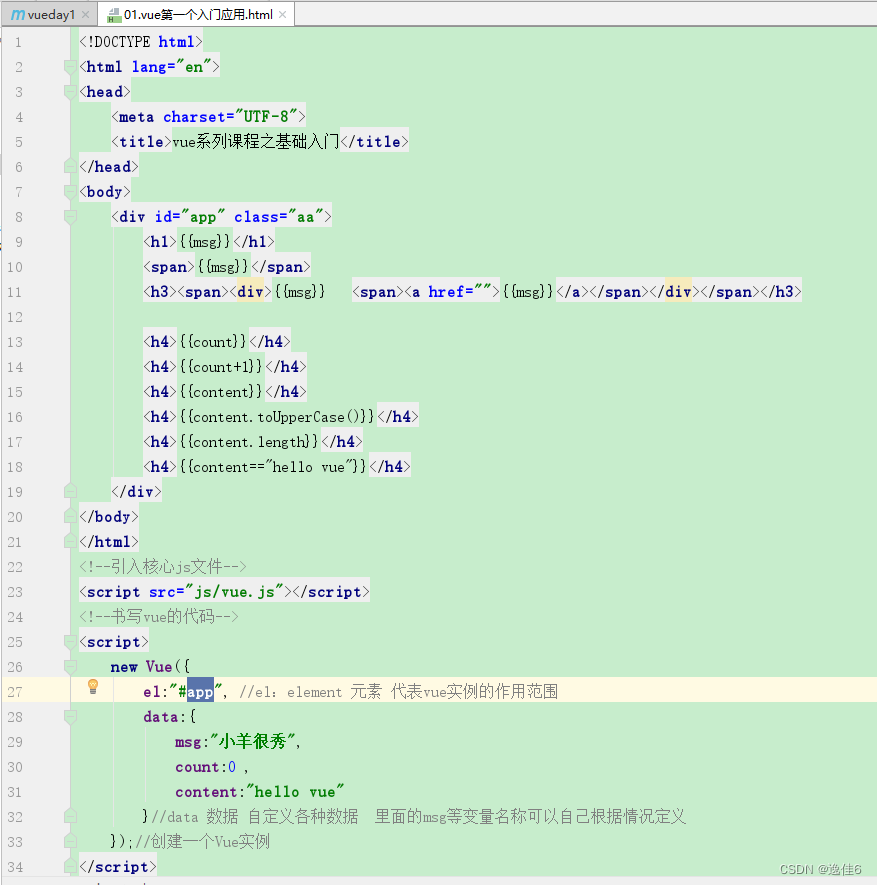Click the HTML file icon on 01.vue tab
Image resolution: width=877 pixels, height=885 pixels.
pos(114,15)
